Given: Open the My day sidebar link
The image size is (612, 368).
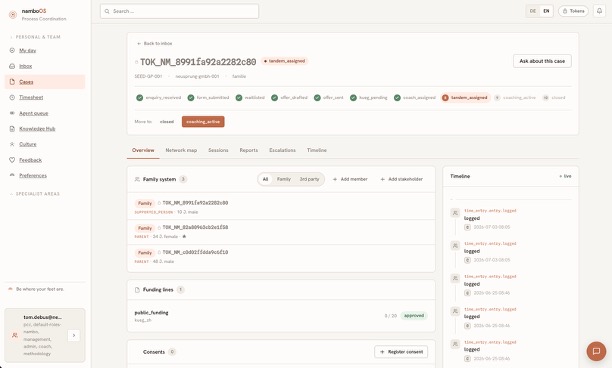Looking at the screenshot, I should [x=27, y=50].
